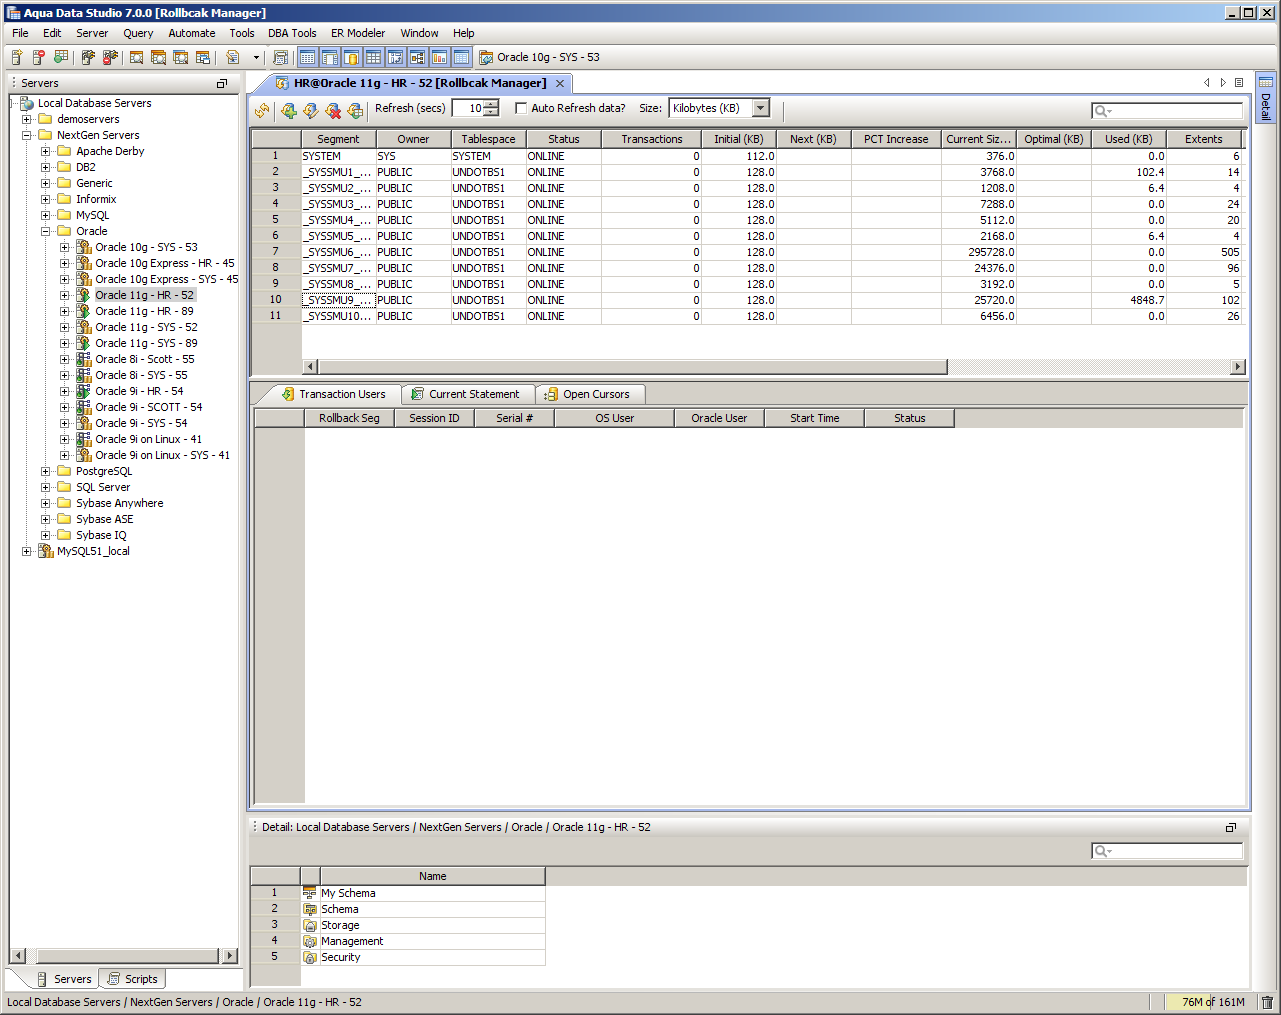Click the Oracle 10g - SYS - 53 toolbar button
This screenshot has height=1015, width=1281.
coord(540,58)
